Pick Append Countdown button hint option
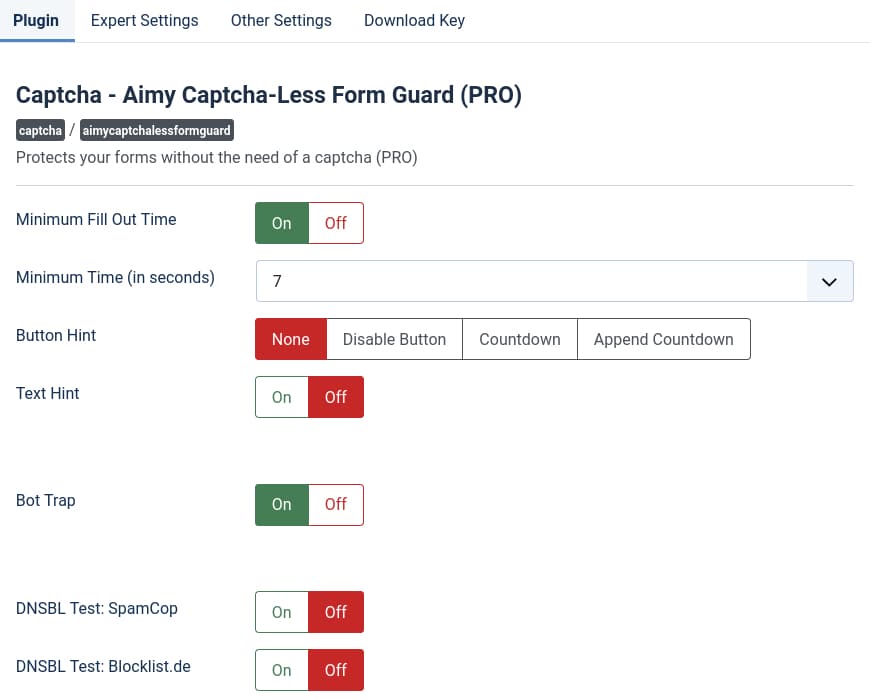The image size is (870, 700). [x=663, y=339]
